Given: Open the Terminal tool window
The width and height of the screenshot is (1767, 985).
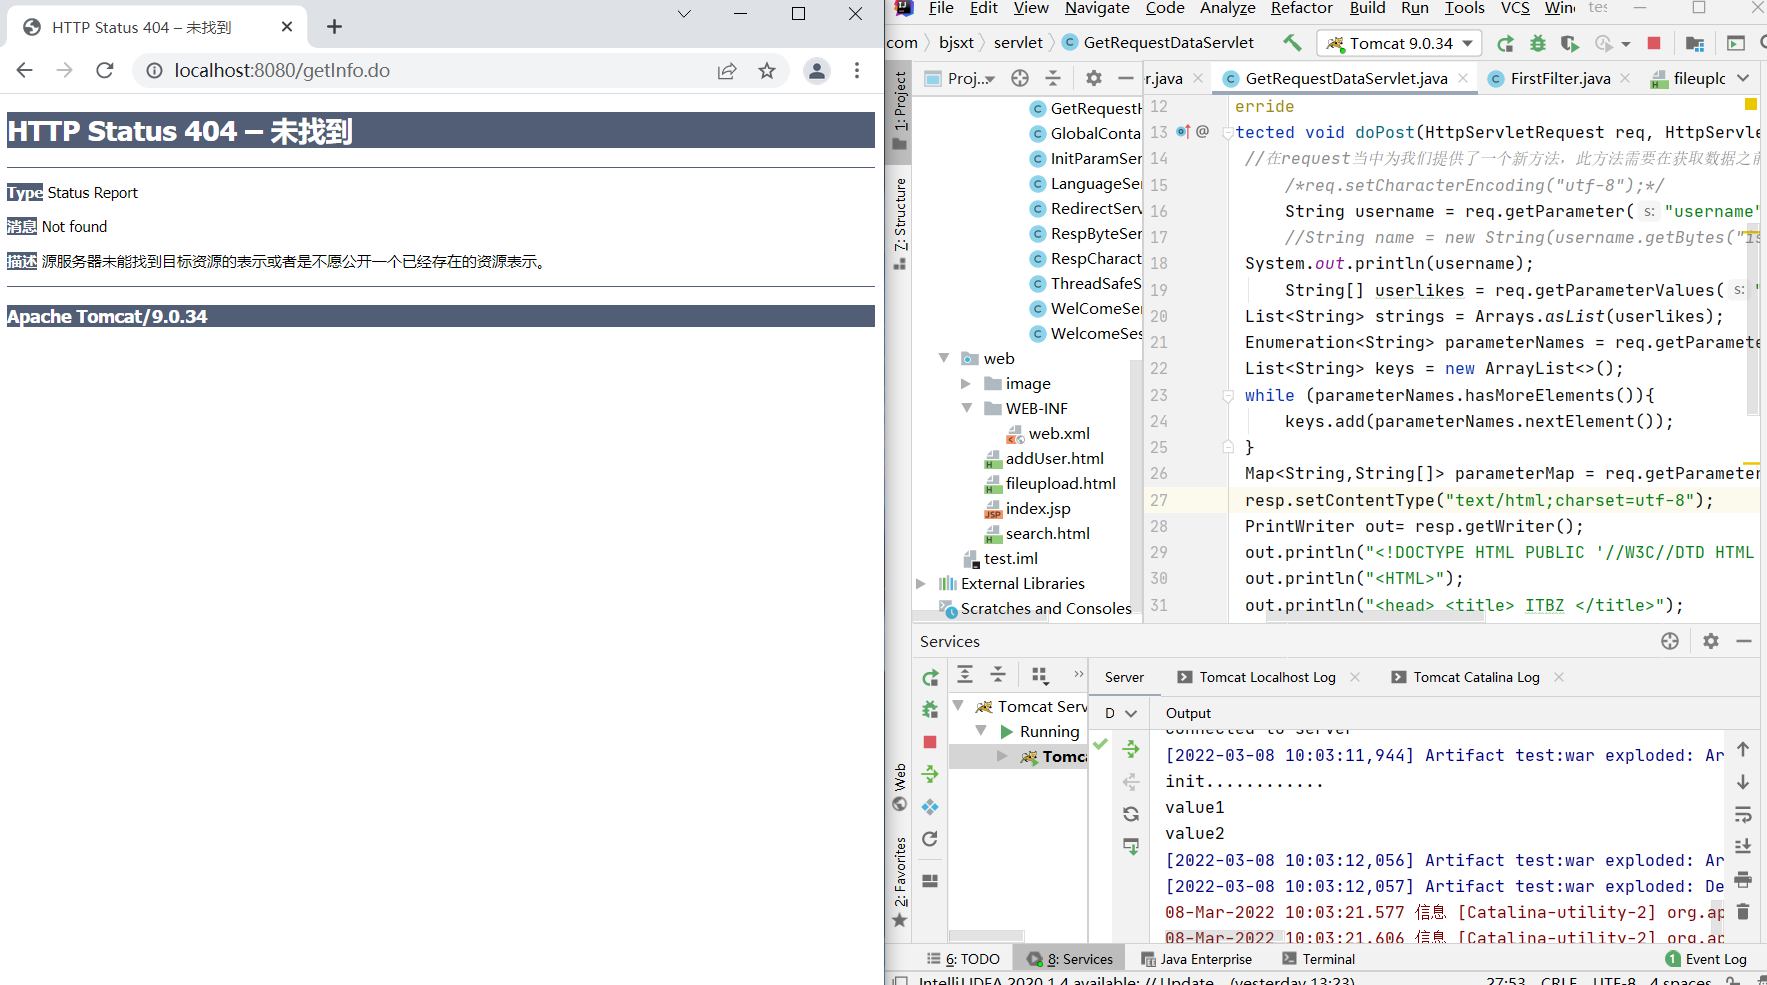Looking at the screenshot, I should click(x=1319, y=959).
